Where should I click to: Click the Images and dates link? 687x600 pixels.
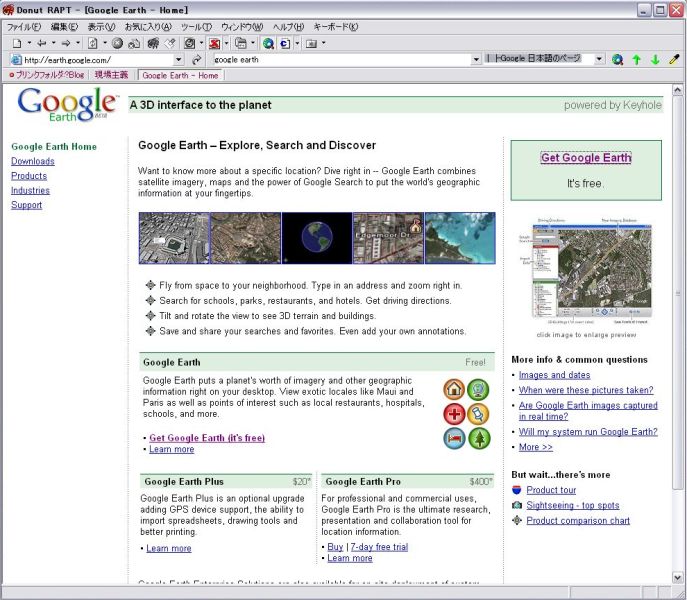(554, 375)
